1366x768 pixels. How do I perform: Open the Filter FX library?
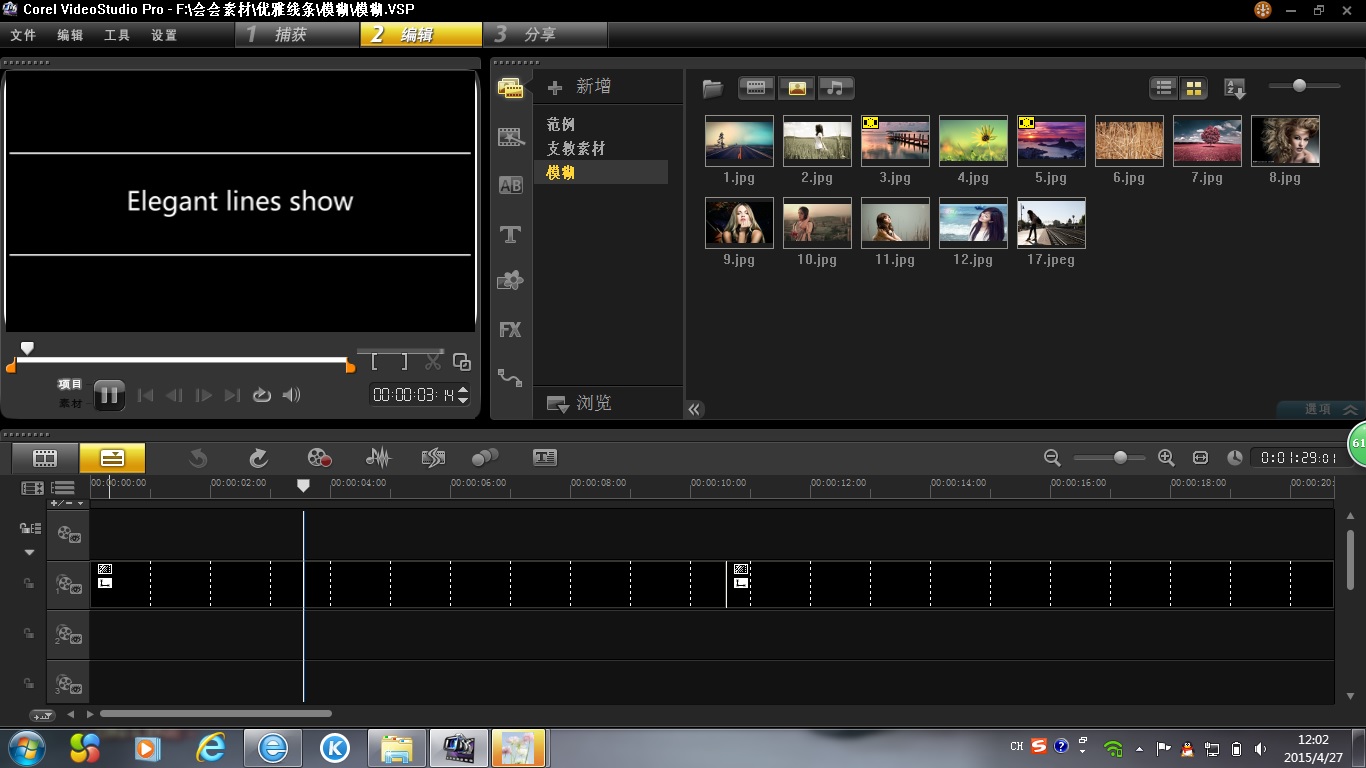pyautogui.click(x=511, y=329)
